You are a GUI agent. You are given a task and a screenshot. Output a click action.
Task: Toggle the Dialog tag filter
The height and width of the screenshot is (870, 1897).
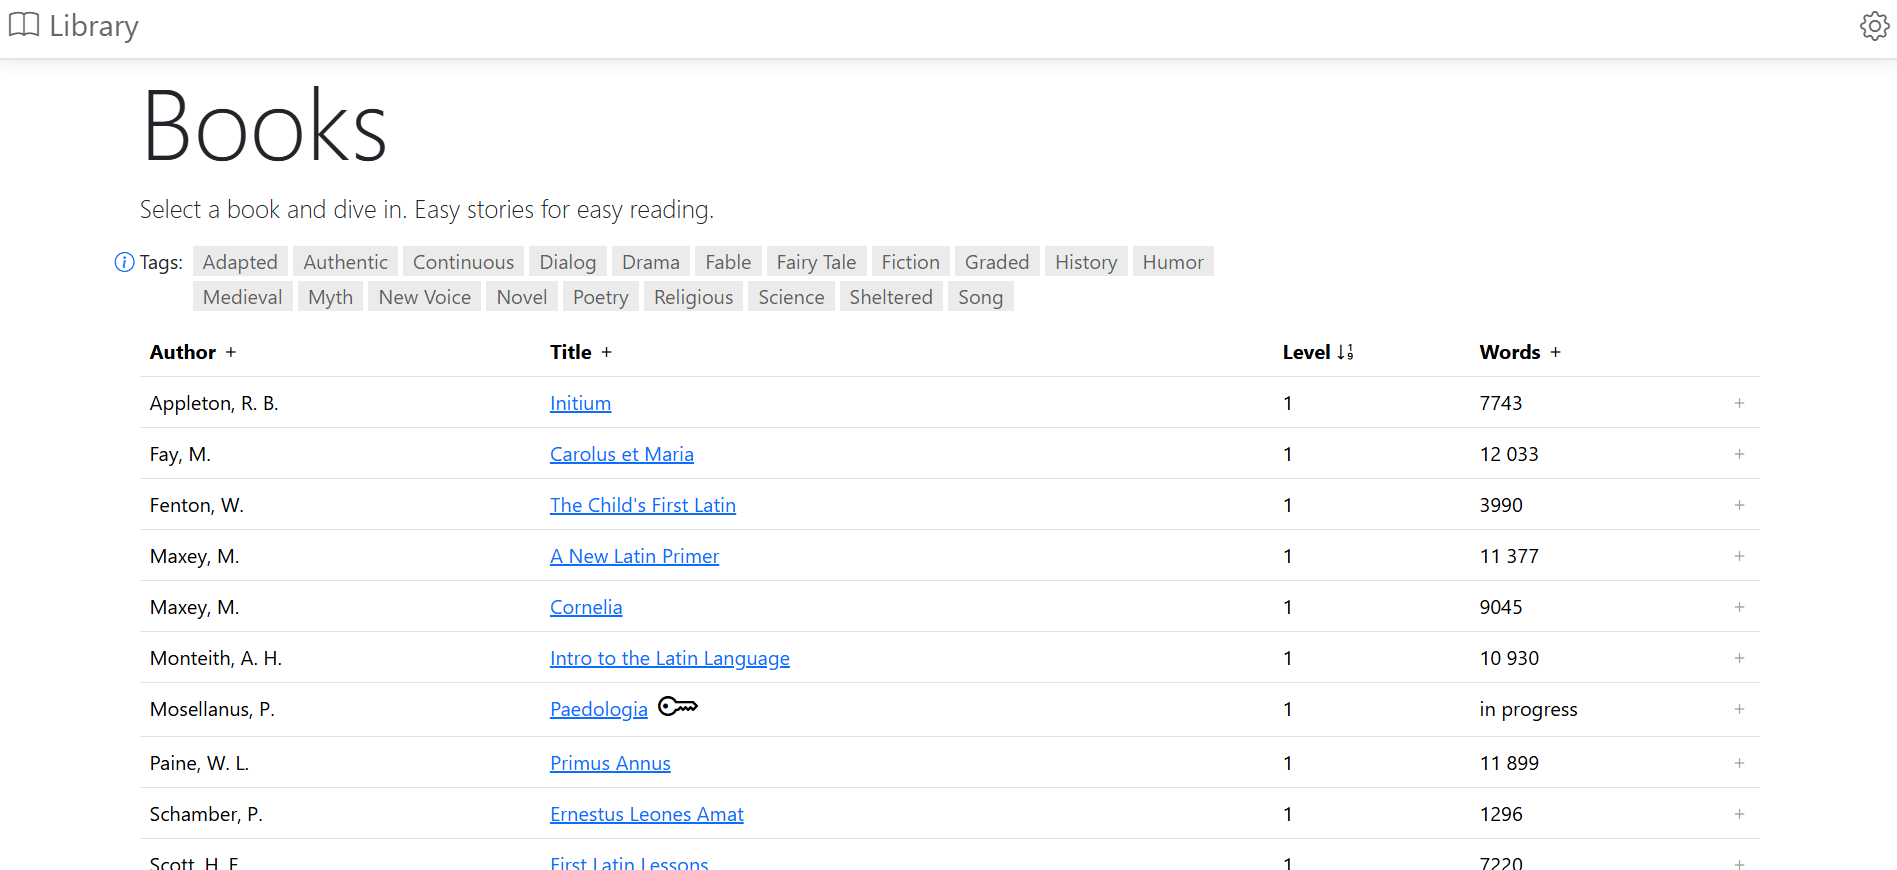point(568,262)
